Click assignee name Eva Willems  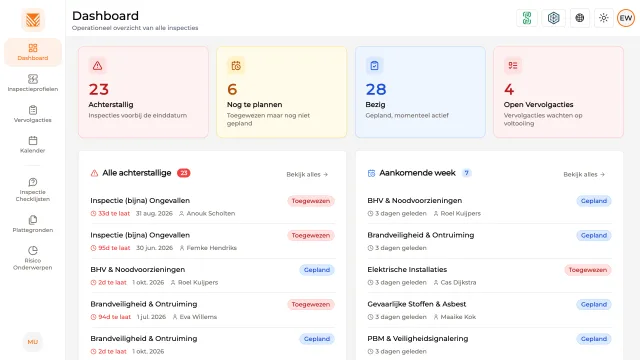[x=198, y=317]
